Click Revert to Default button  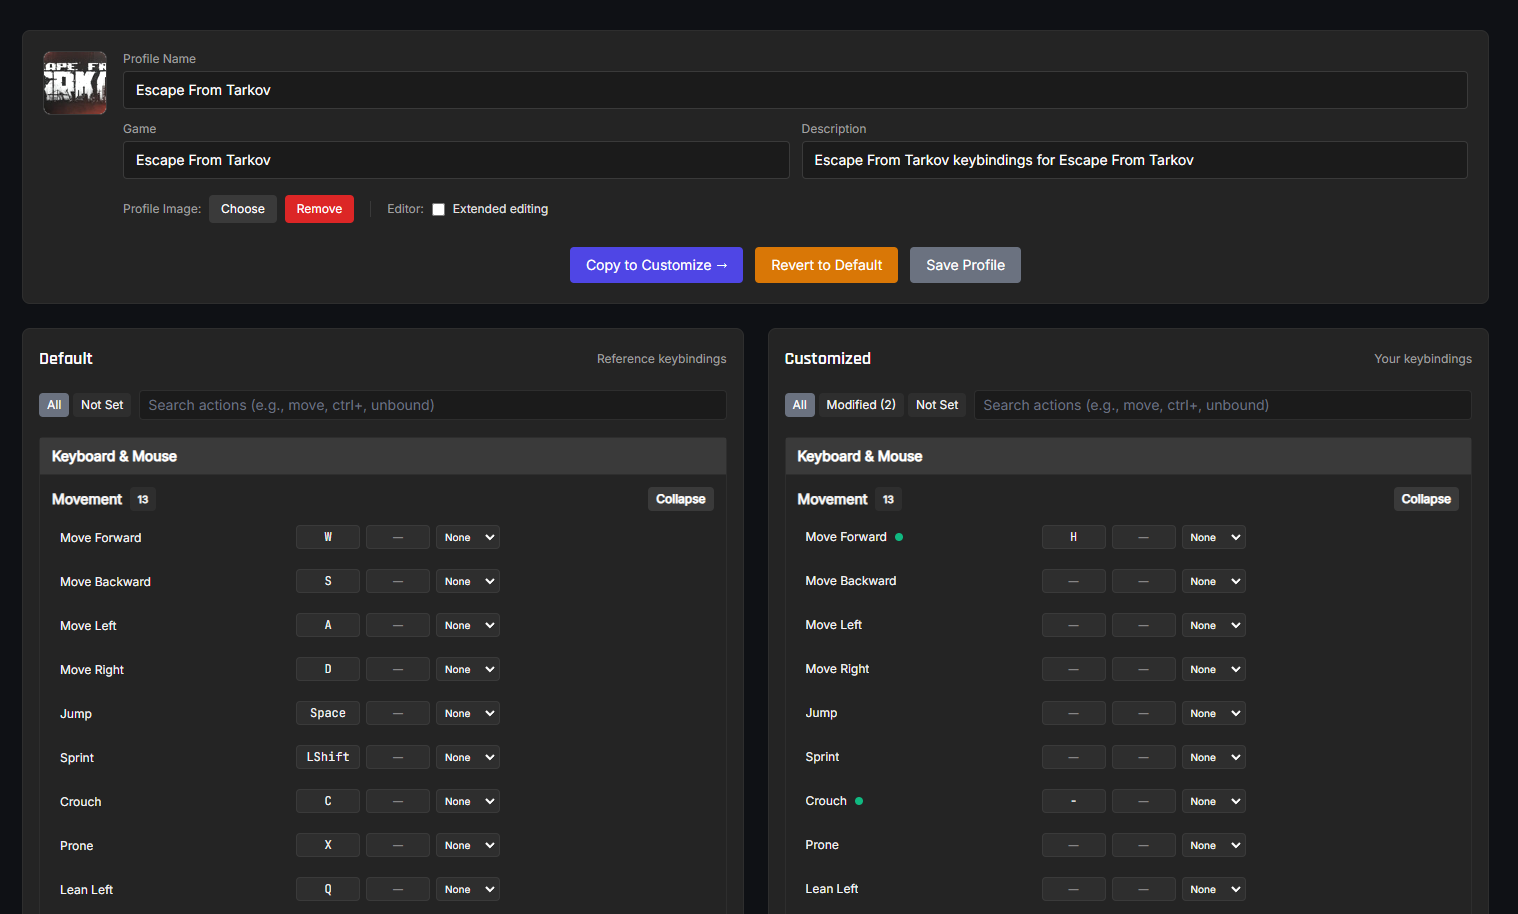(x=826, y=265)
